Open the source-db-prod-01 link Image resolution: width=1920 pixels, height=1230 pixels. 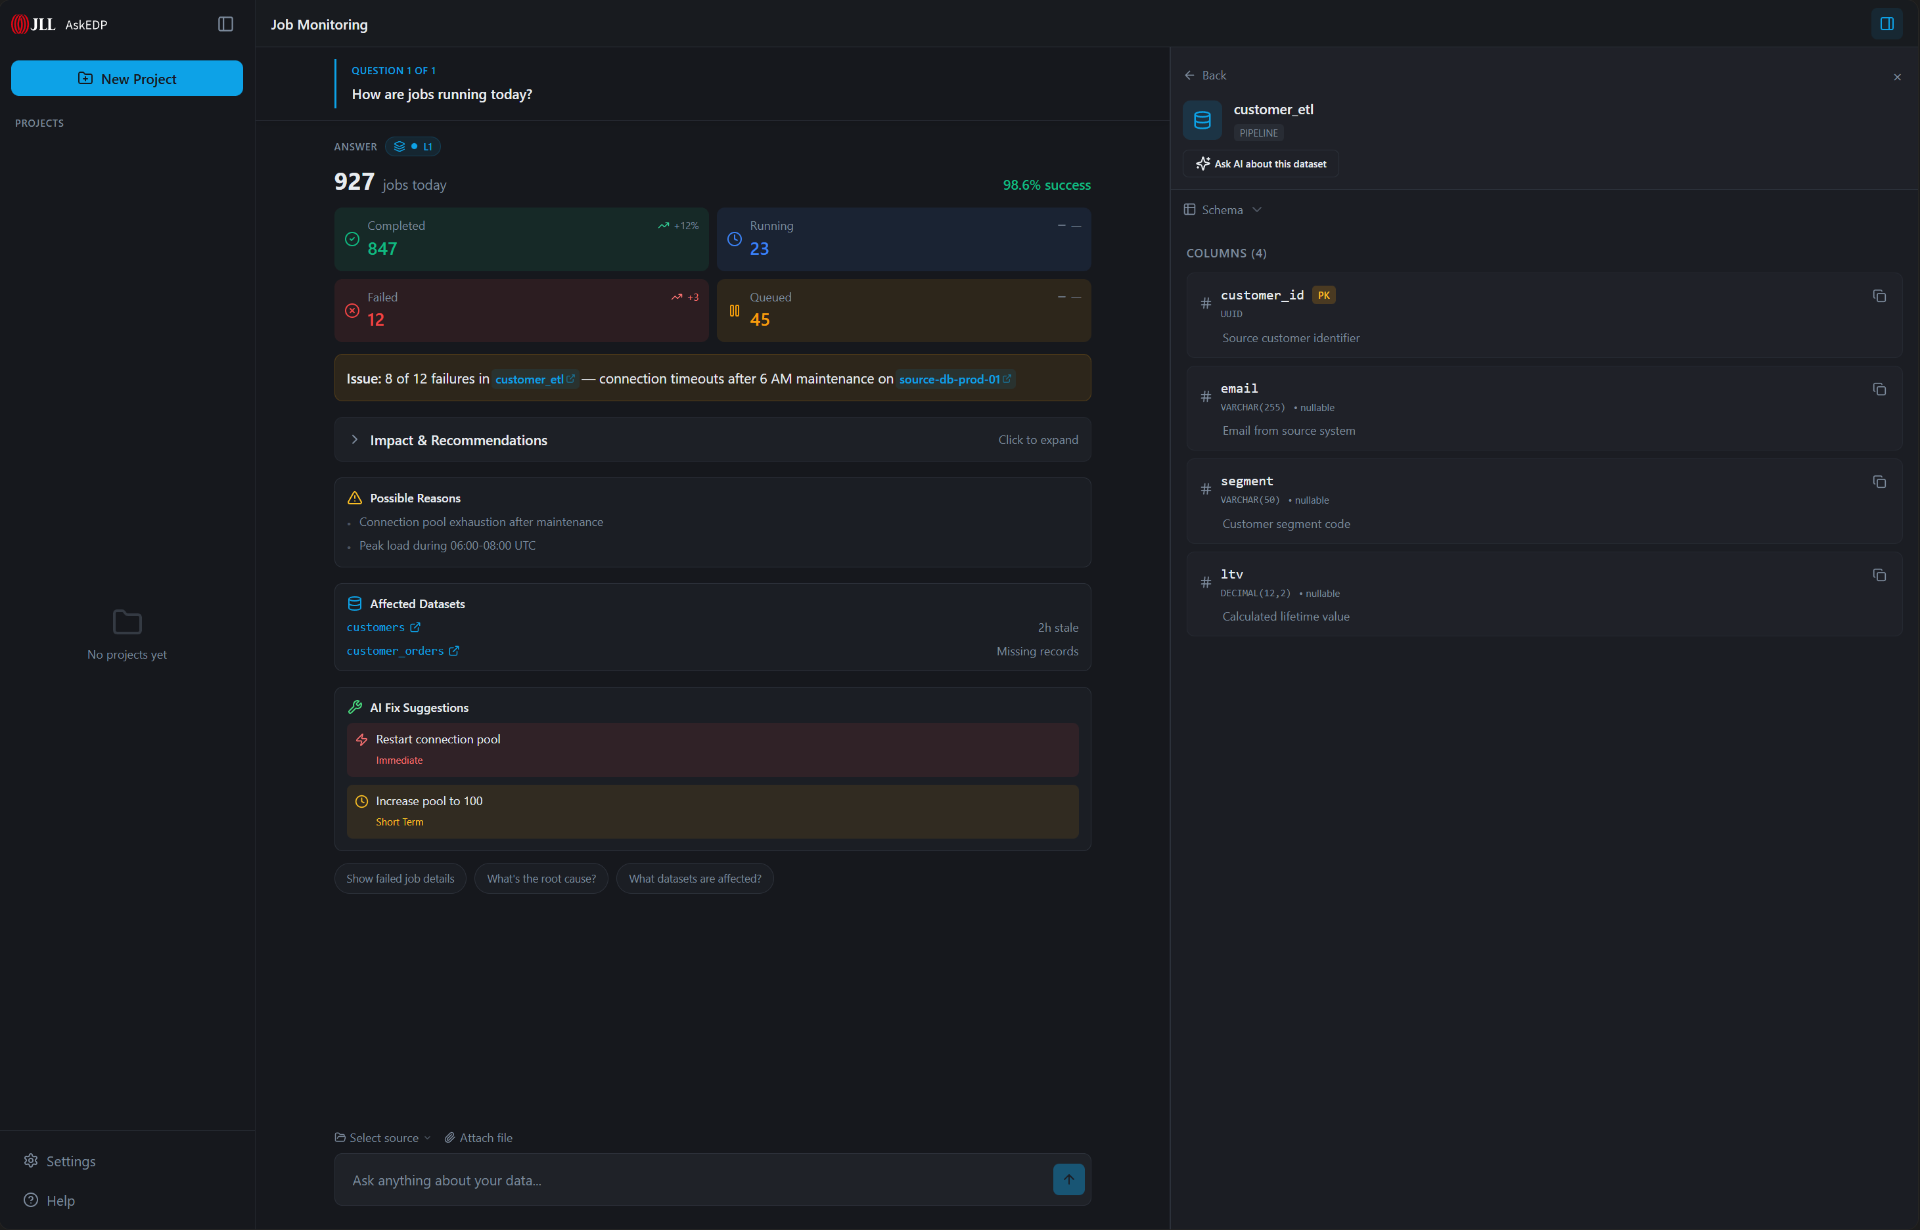(x=955, y=380)
